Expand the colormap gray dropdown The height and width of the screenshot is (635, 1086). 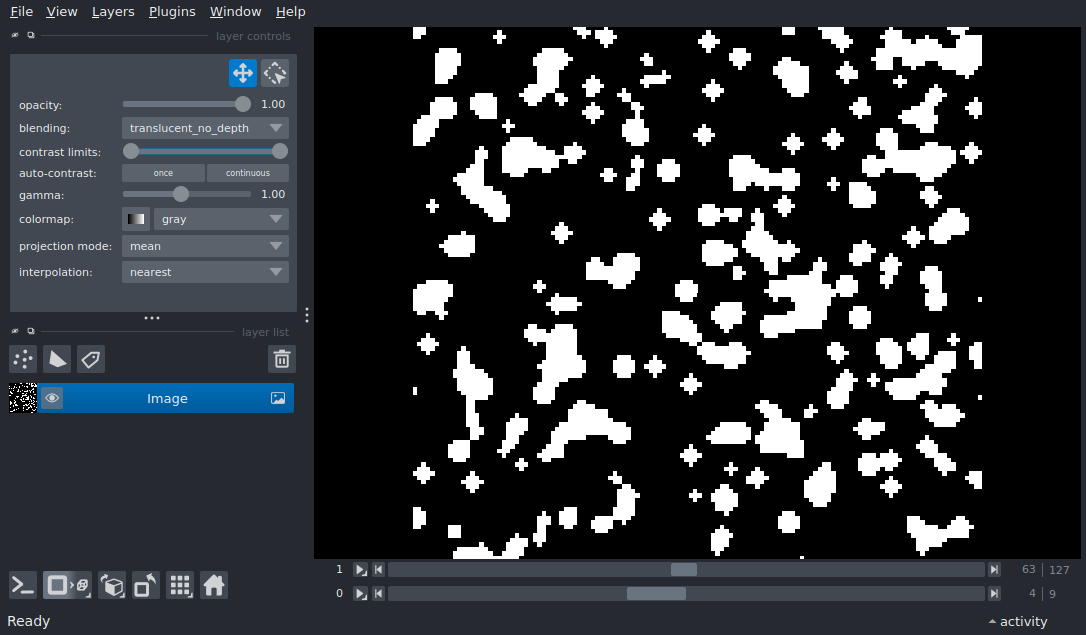tap(221, 219)
